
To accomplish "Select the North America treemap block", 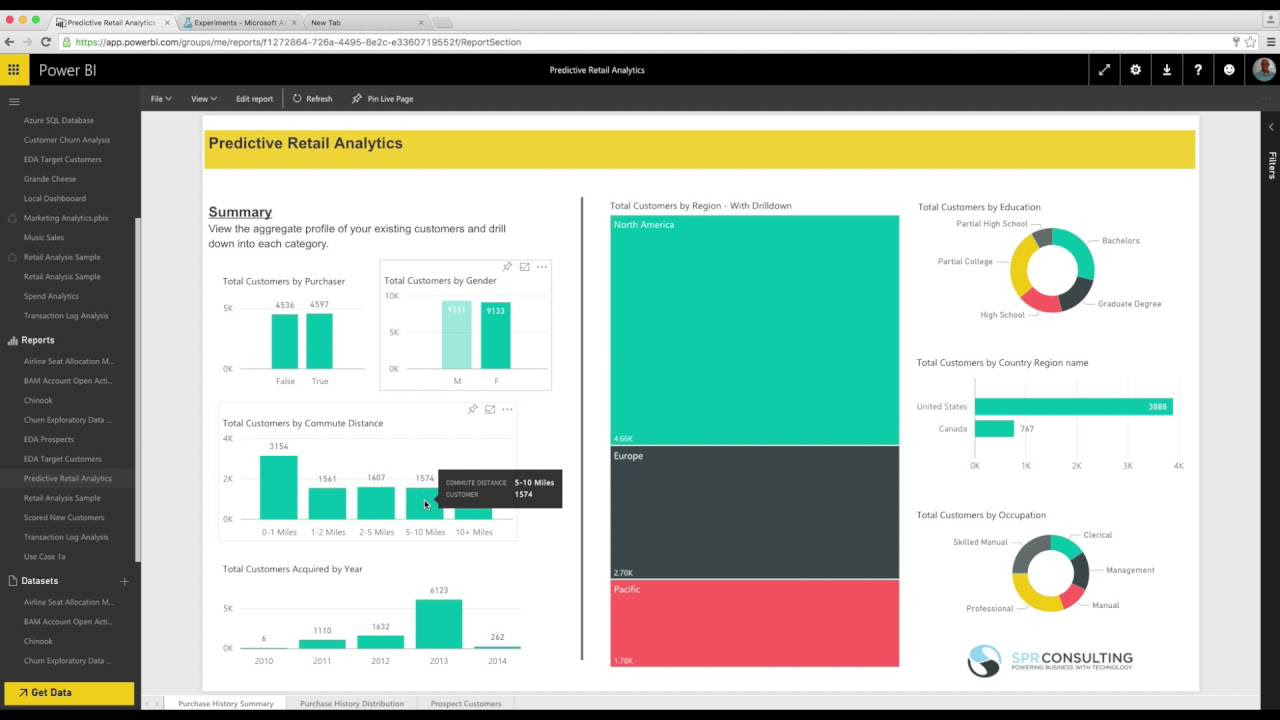I will 754,330.
